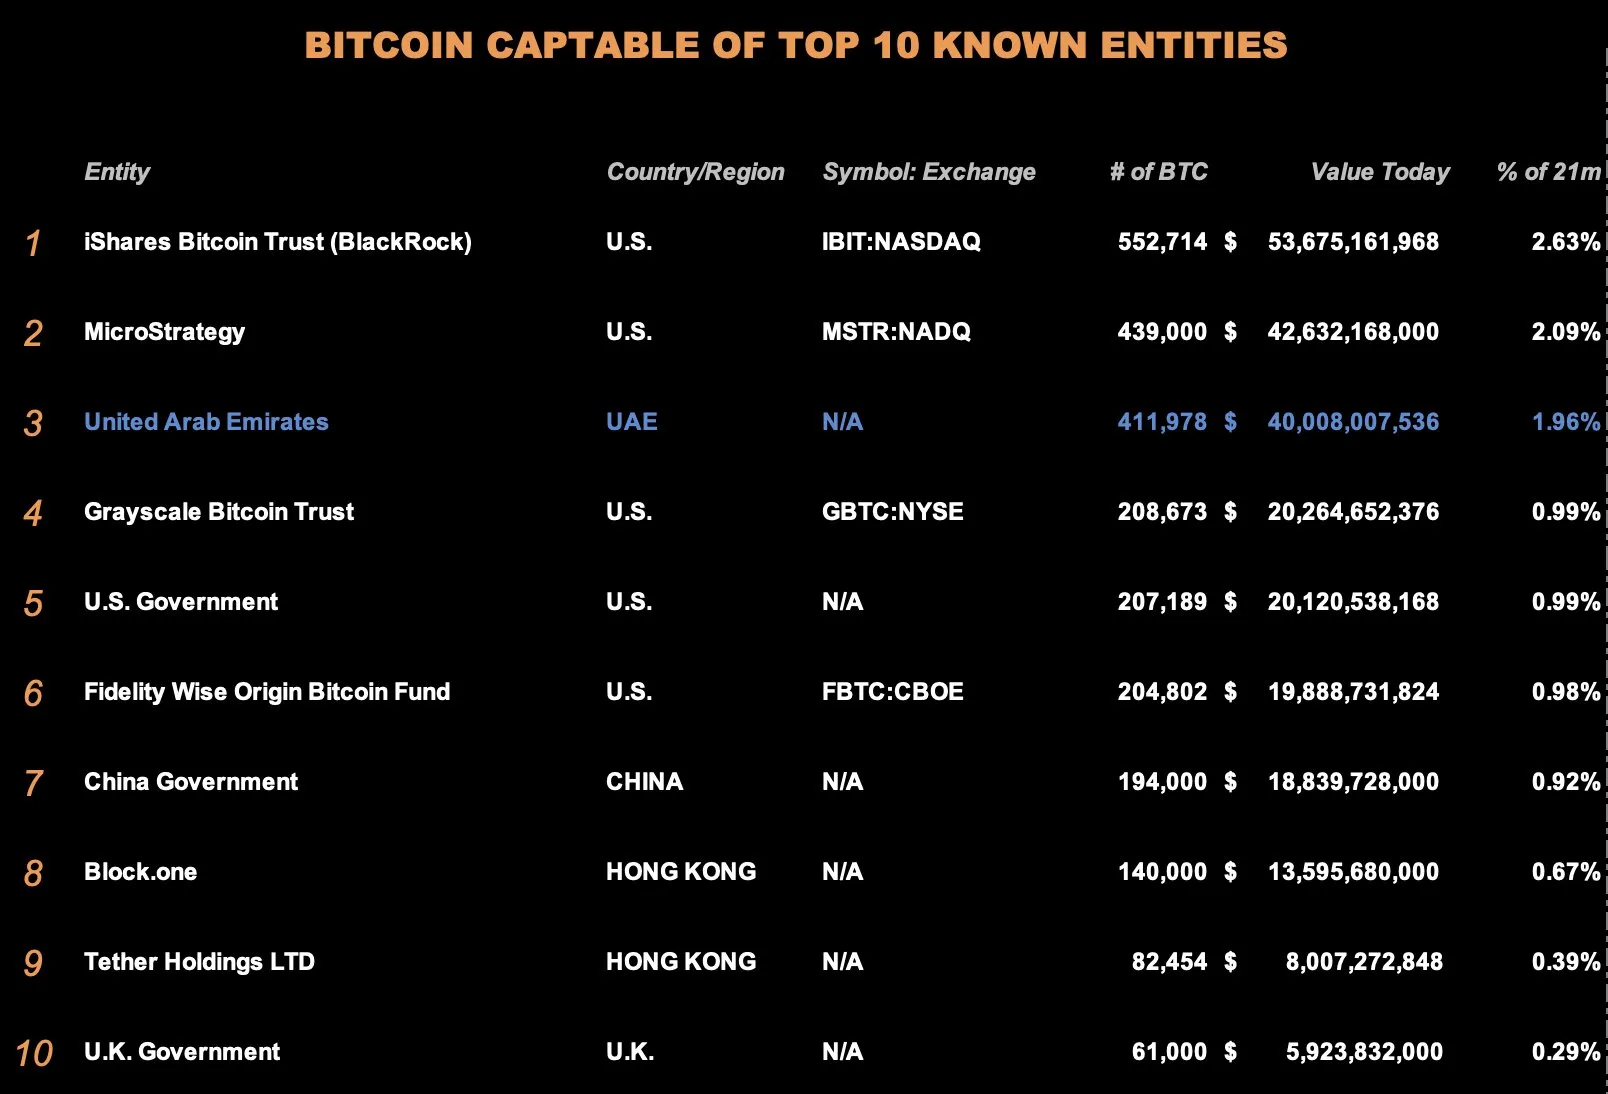The width and height of the screenshot is (1608, 1094).
Task: Select the Grayscale Bitcoin Trust row name
Action: 219,512
